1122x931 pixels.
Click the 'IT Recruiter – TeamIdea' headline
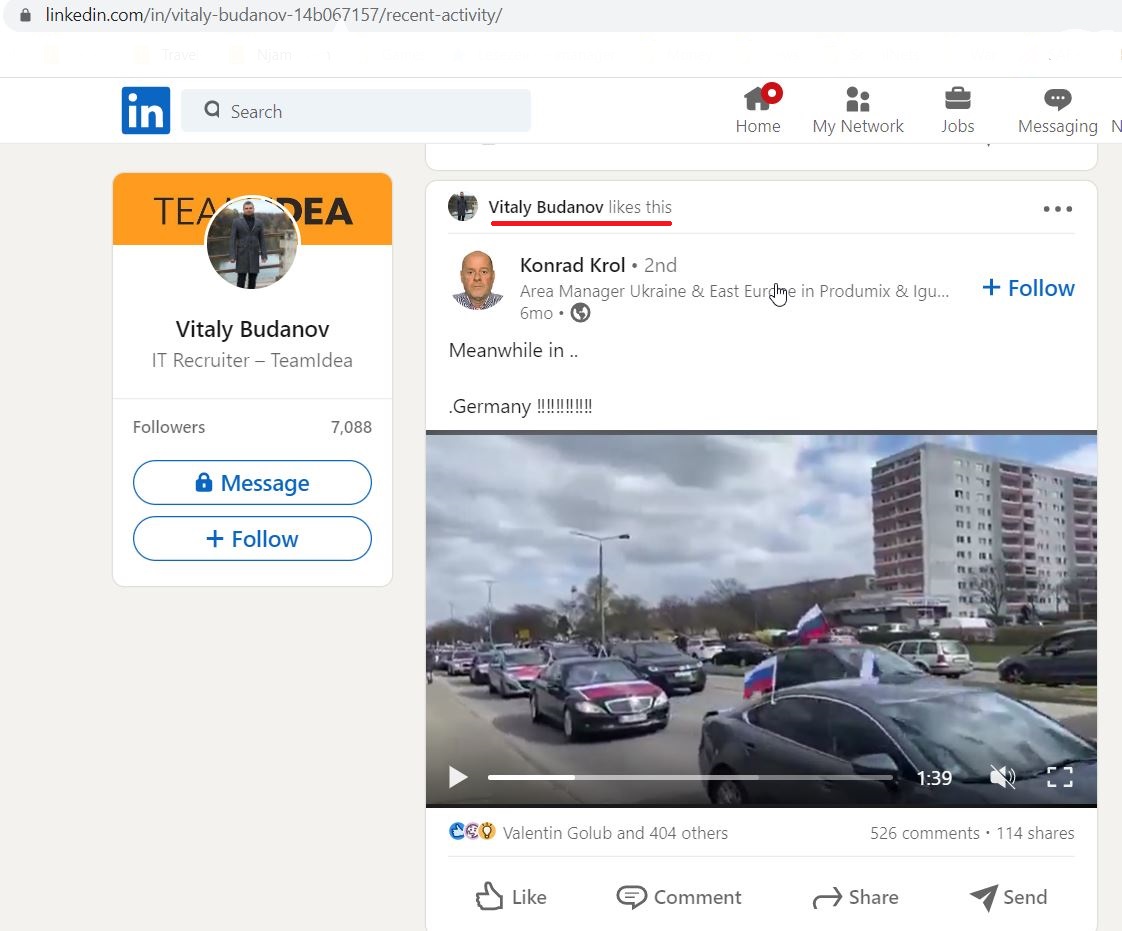[x=252, y=360]
